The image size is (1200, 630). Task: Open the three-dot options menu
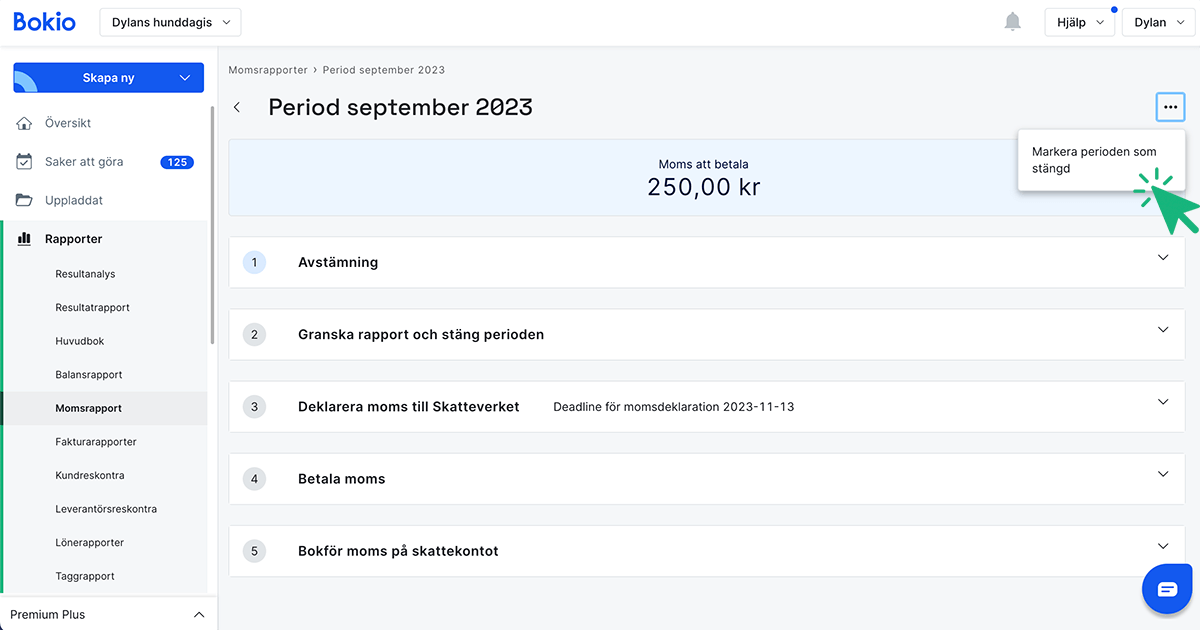[1170, 106]
